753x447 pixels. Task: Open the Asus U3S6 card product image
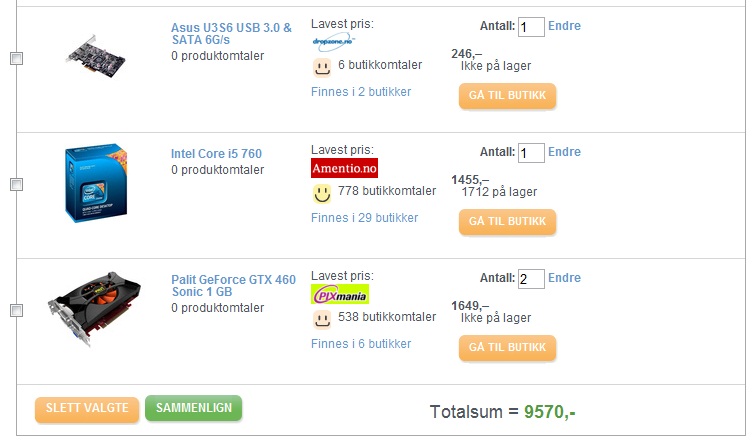(x=93, y=59)
